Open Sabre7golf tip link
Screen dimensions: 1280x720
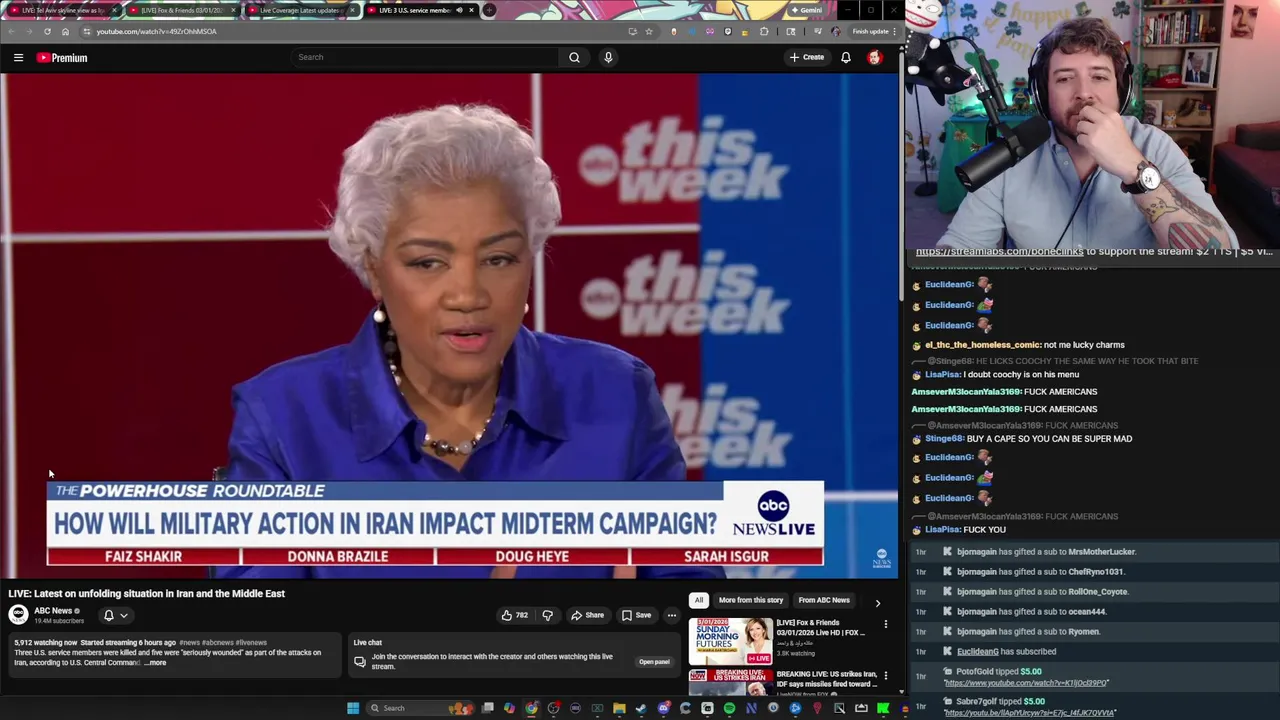coord(1029,713)
